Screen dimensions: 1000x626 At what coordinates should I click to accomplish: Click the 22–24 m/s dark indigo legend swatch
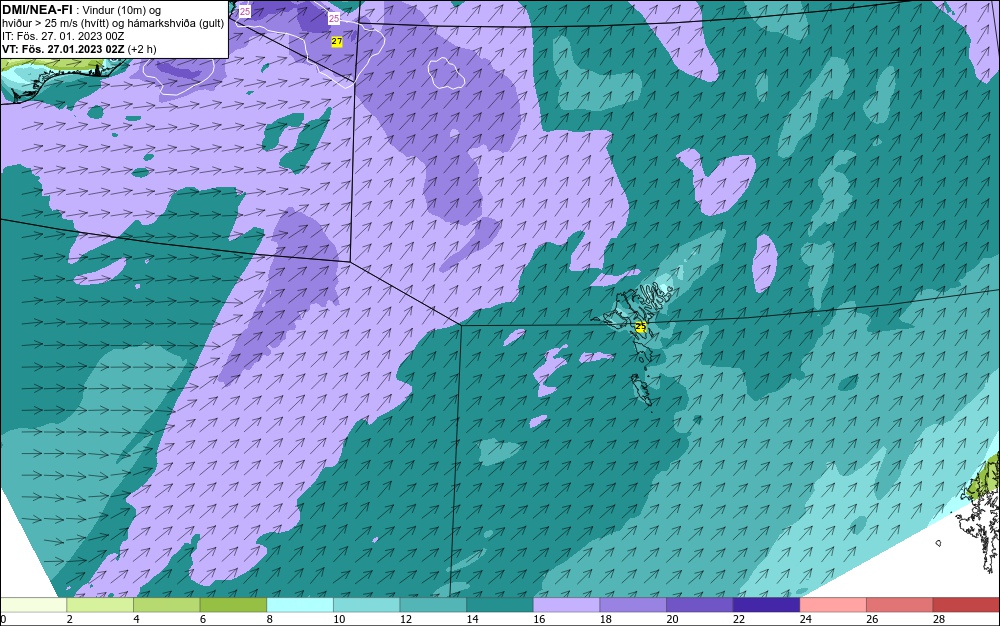coord(766,604)
